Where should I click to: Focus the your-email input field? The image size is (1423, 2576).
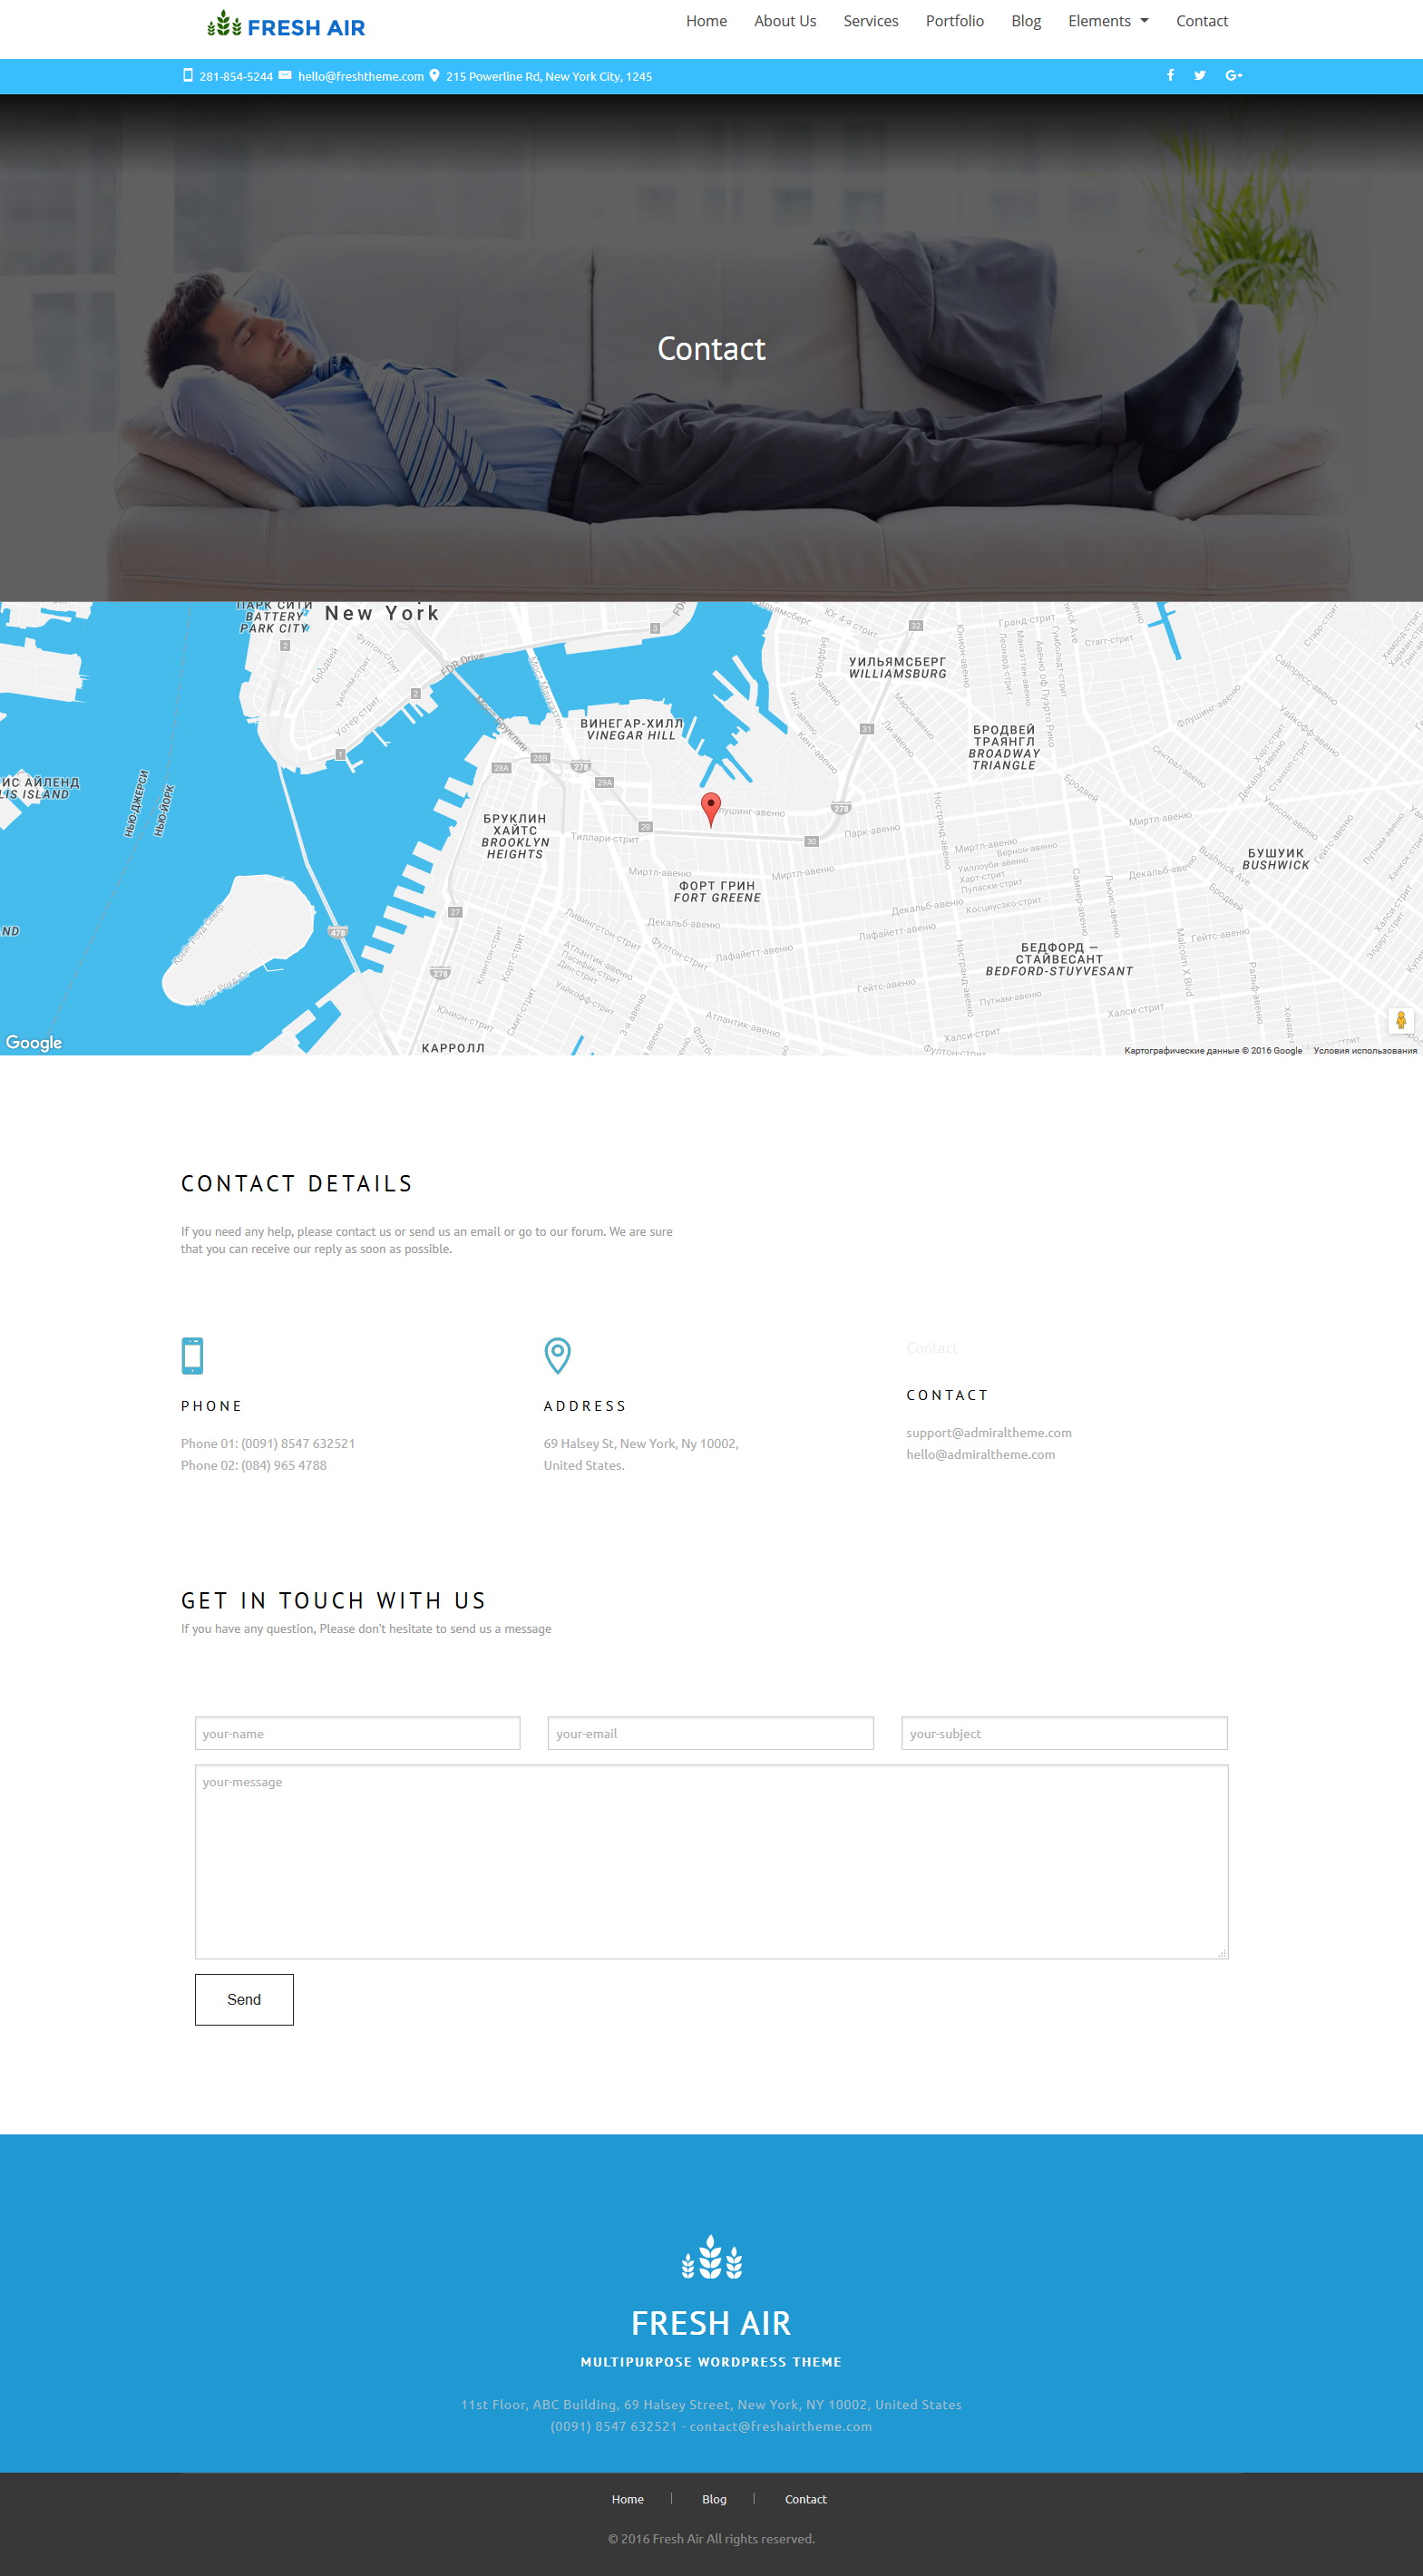711,1733
